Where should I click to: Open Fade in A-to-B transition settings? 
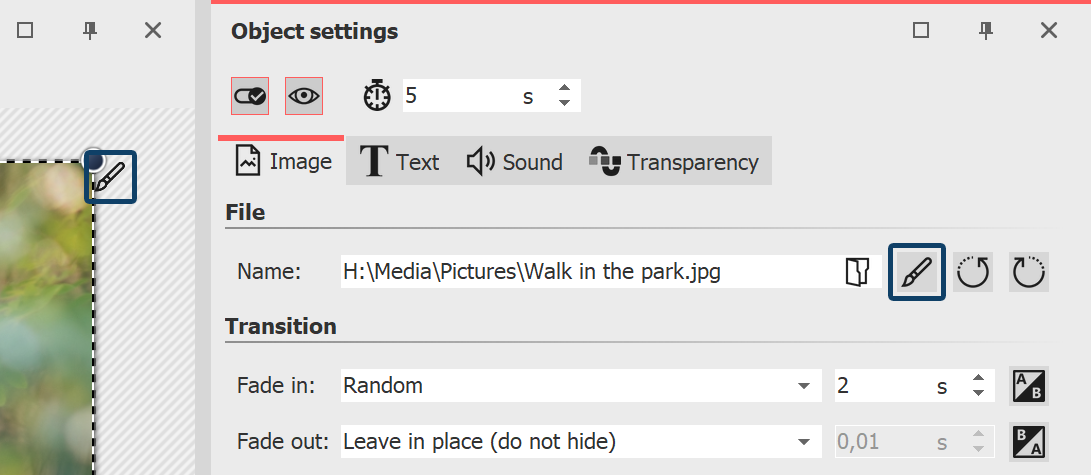[x=1028, y=386]
